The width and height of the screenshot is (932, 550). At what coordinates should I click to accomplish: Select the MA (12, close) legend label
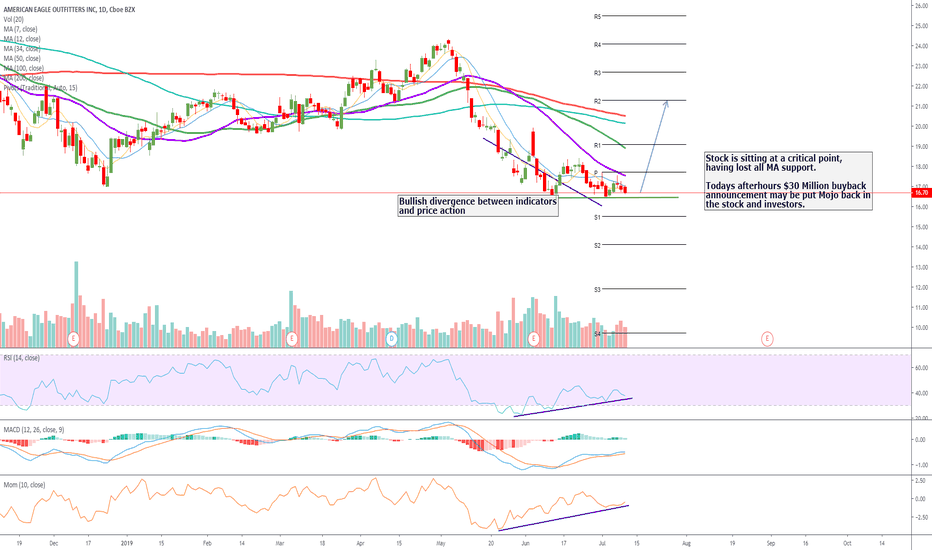(22, 39)
